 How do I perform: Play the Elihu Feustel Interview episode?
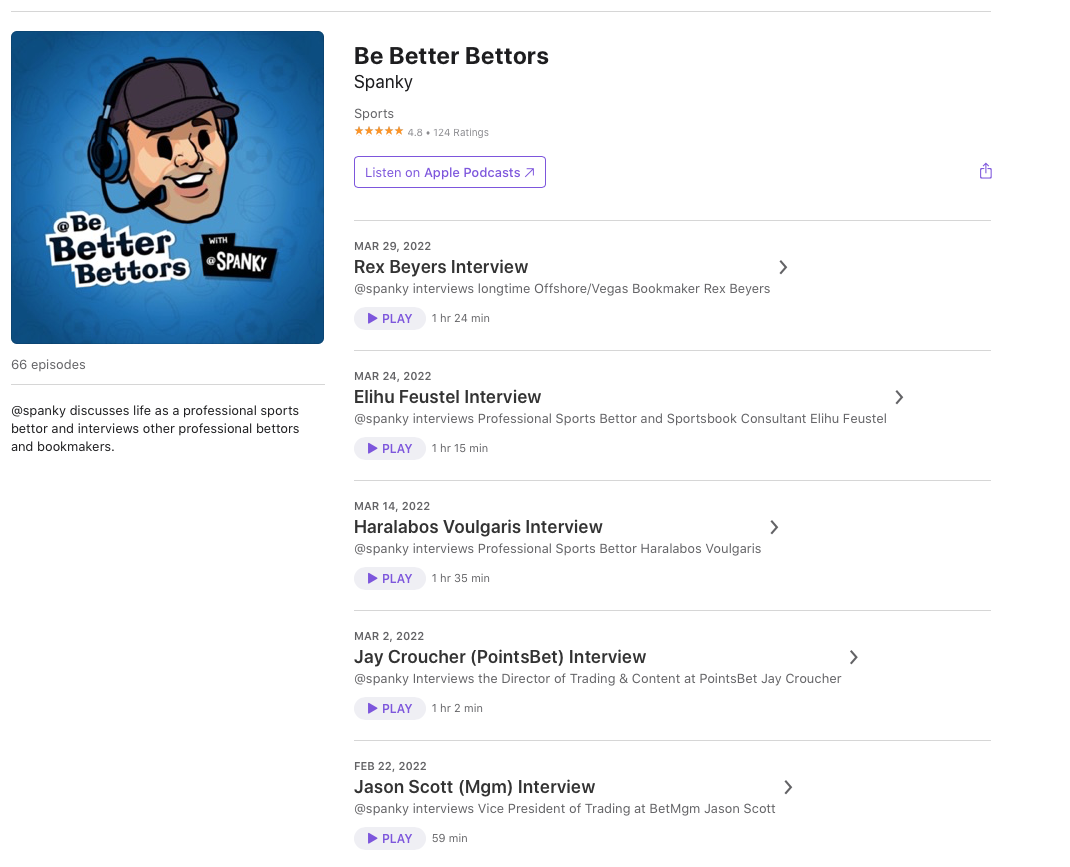(x=390, y=449)
